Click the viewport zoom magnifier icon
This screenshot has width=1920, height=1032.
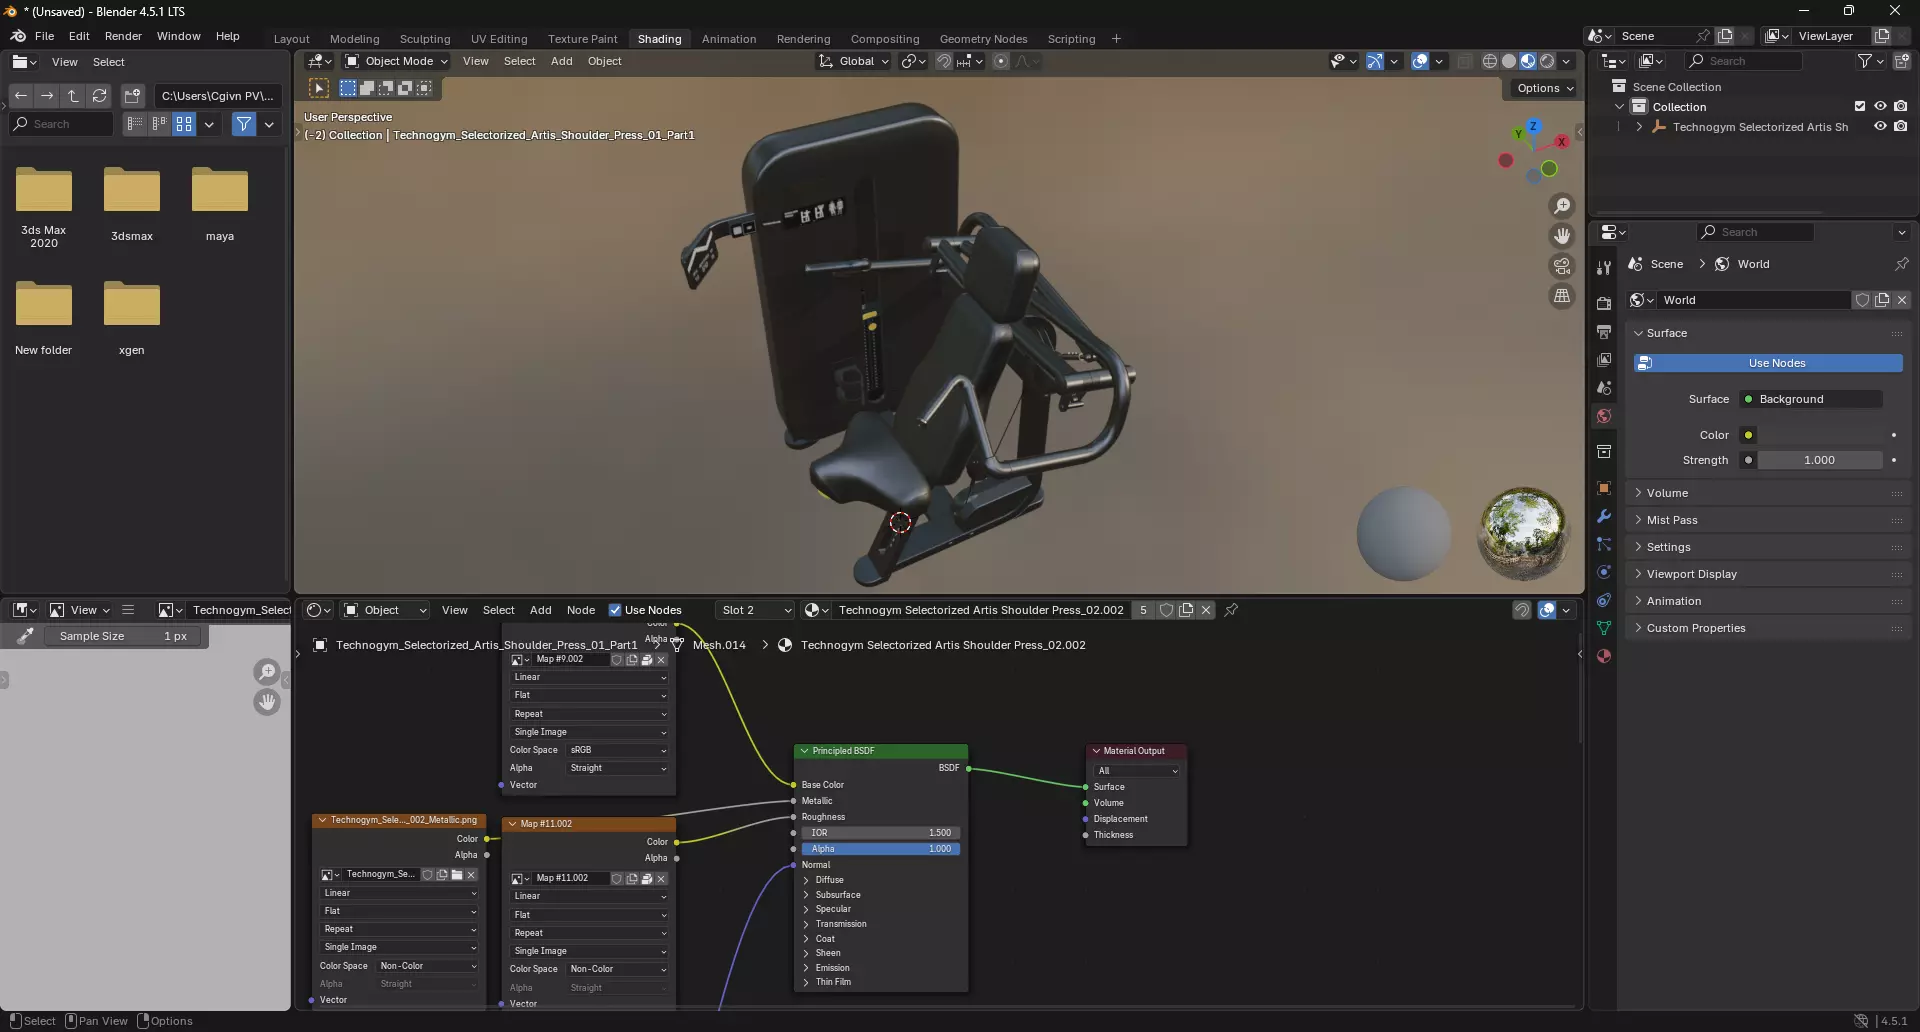[x=1562, y=206]
